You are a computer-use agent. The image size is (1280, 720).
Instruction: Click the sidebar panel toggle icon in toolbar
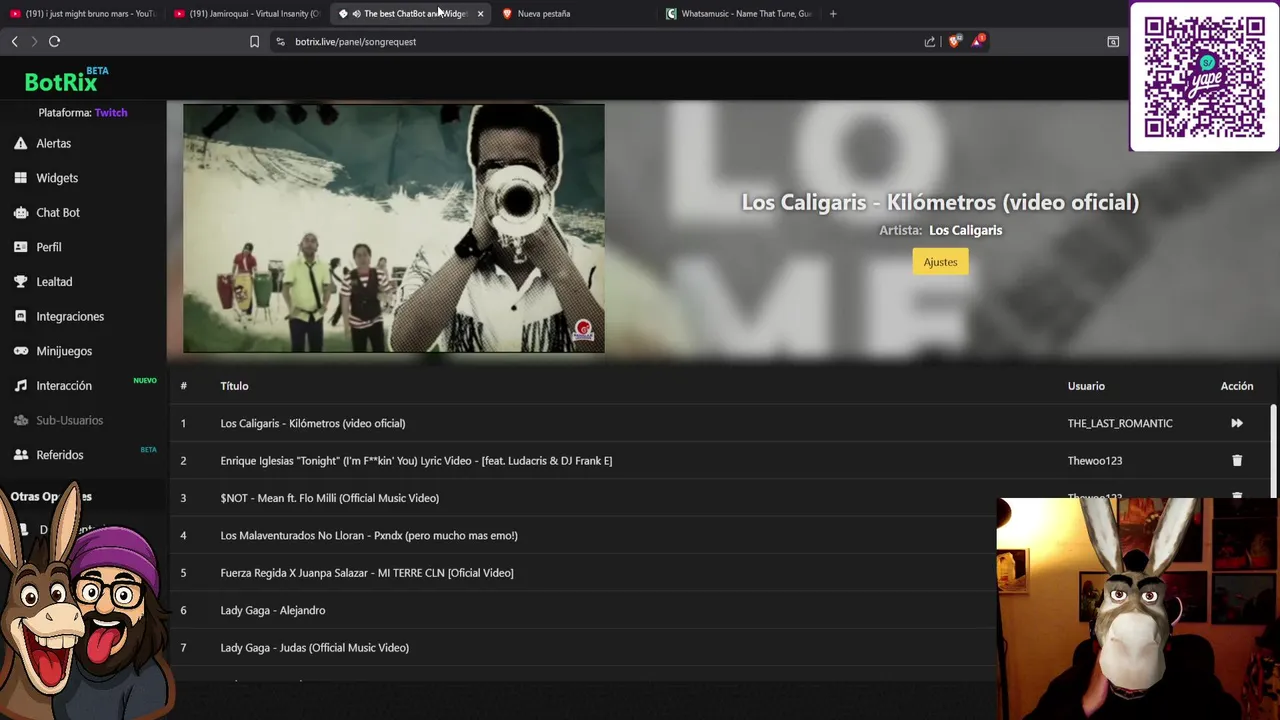coord(1113,41)
